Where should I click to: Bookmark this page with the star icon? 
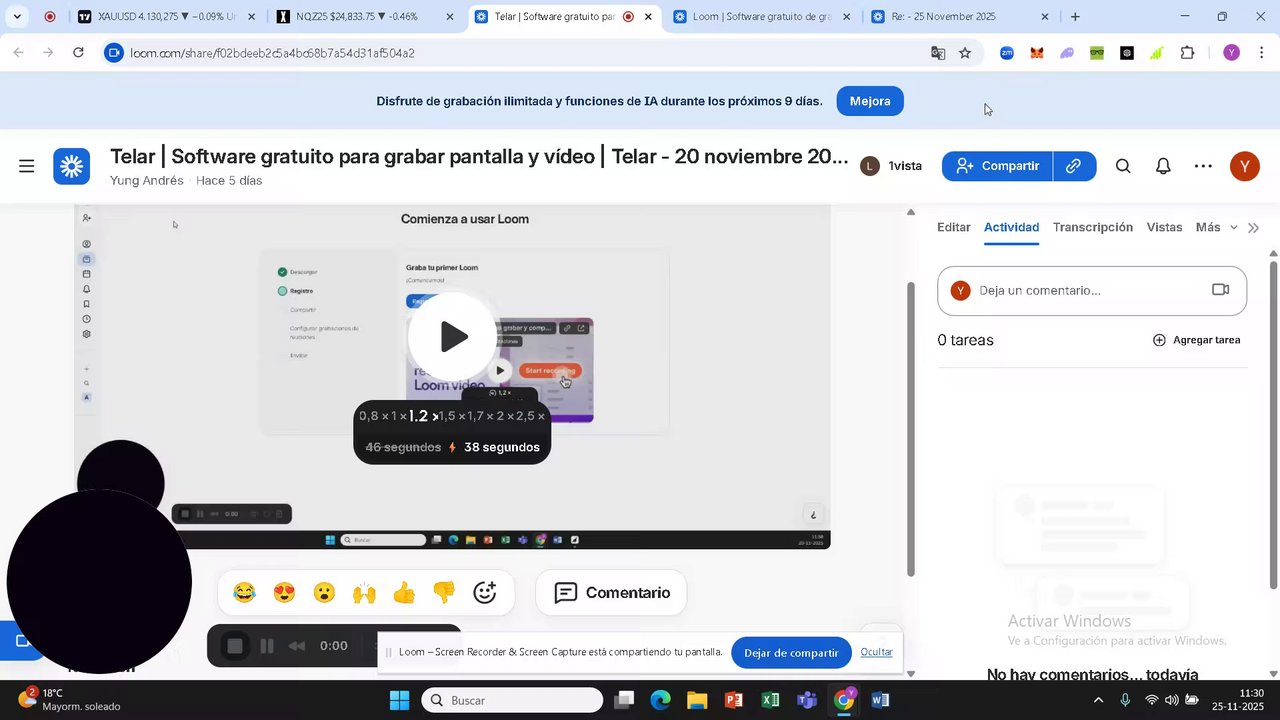(965, 53)
